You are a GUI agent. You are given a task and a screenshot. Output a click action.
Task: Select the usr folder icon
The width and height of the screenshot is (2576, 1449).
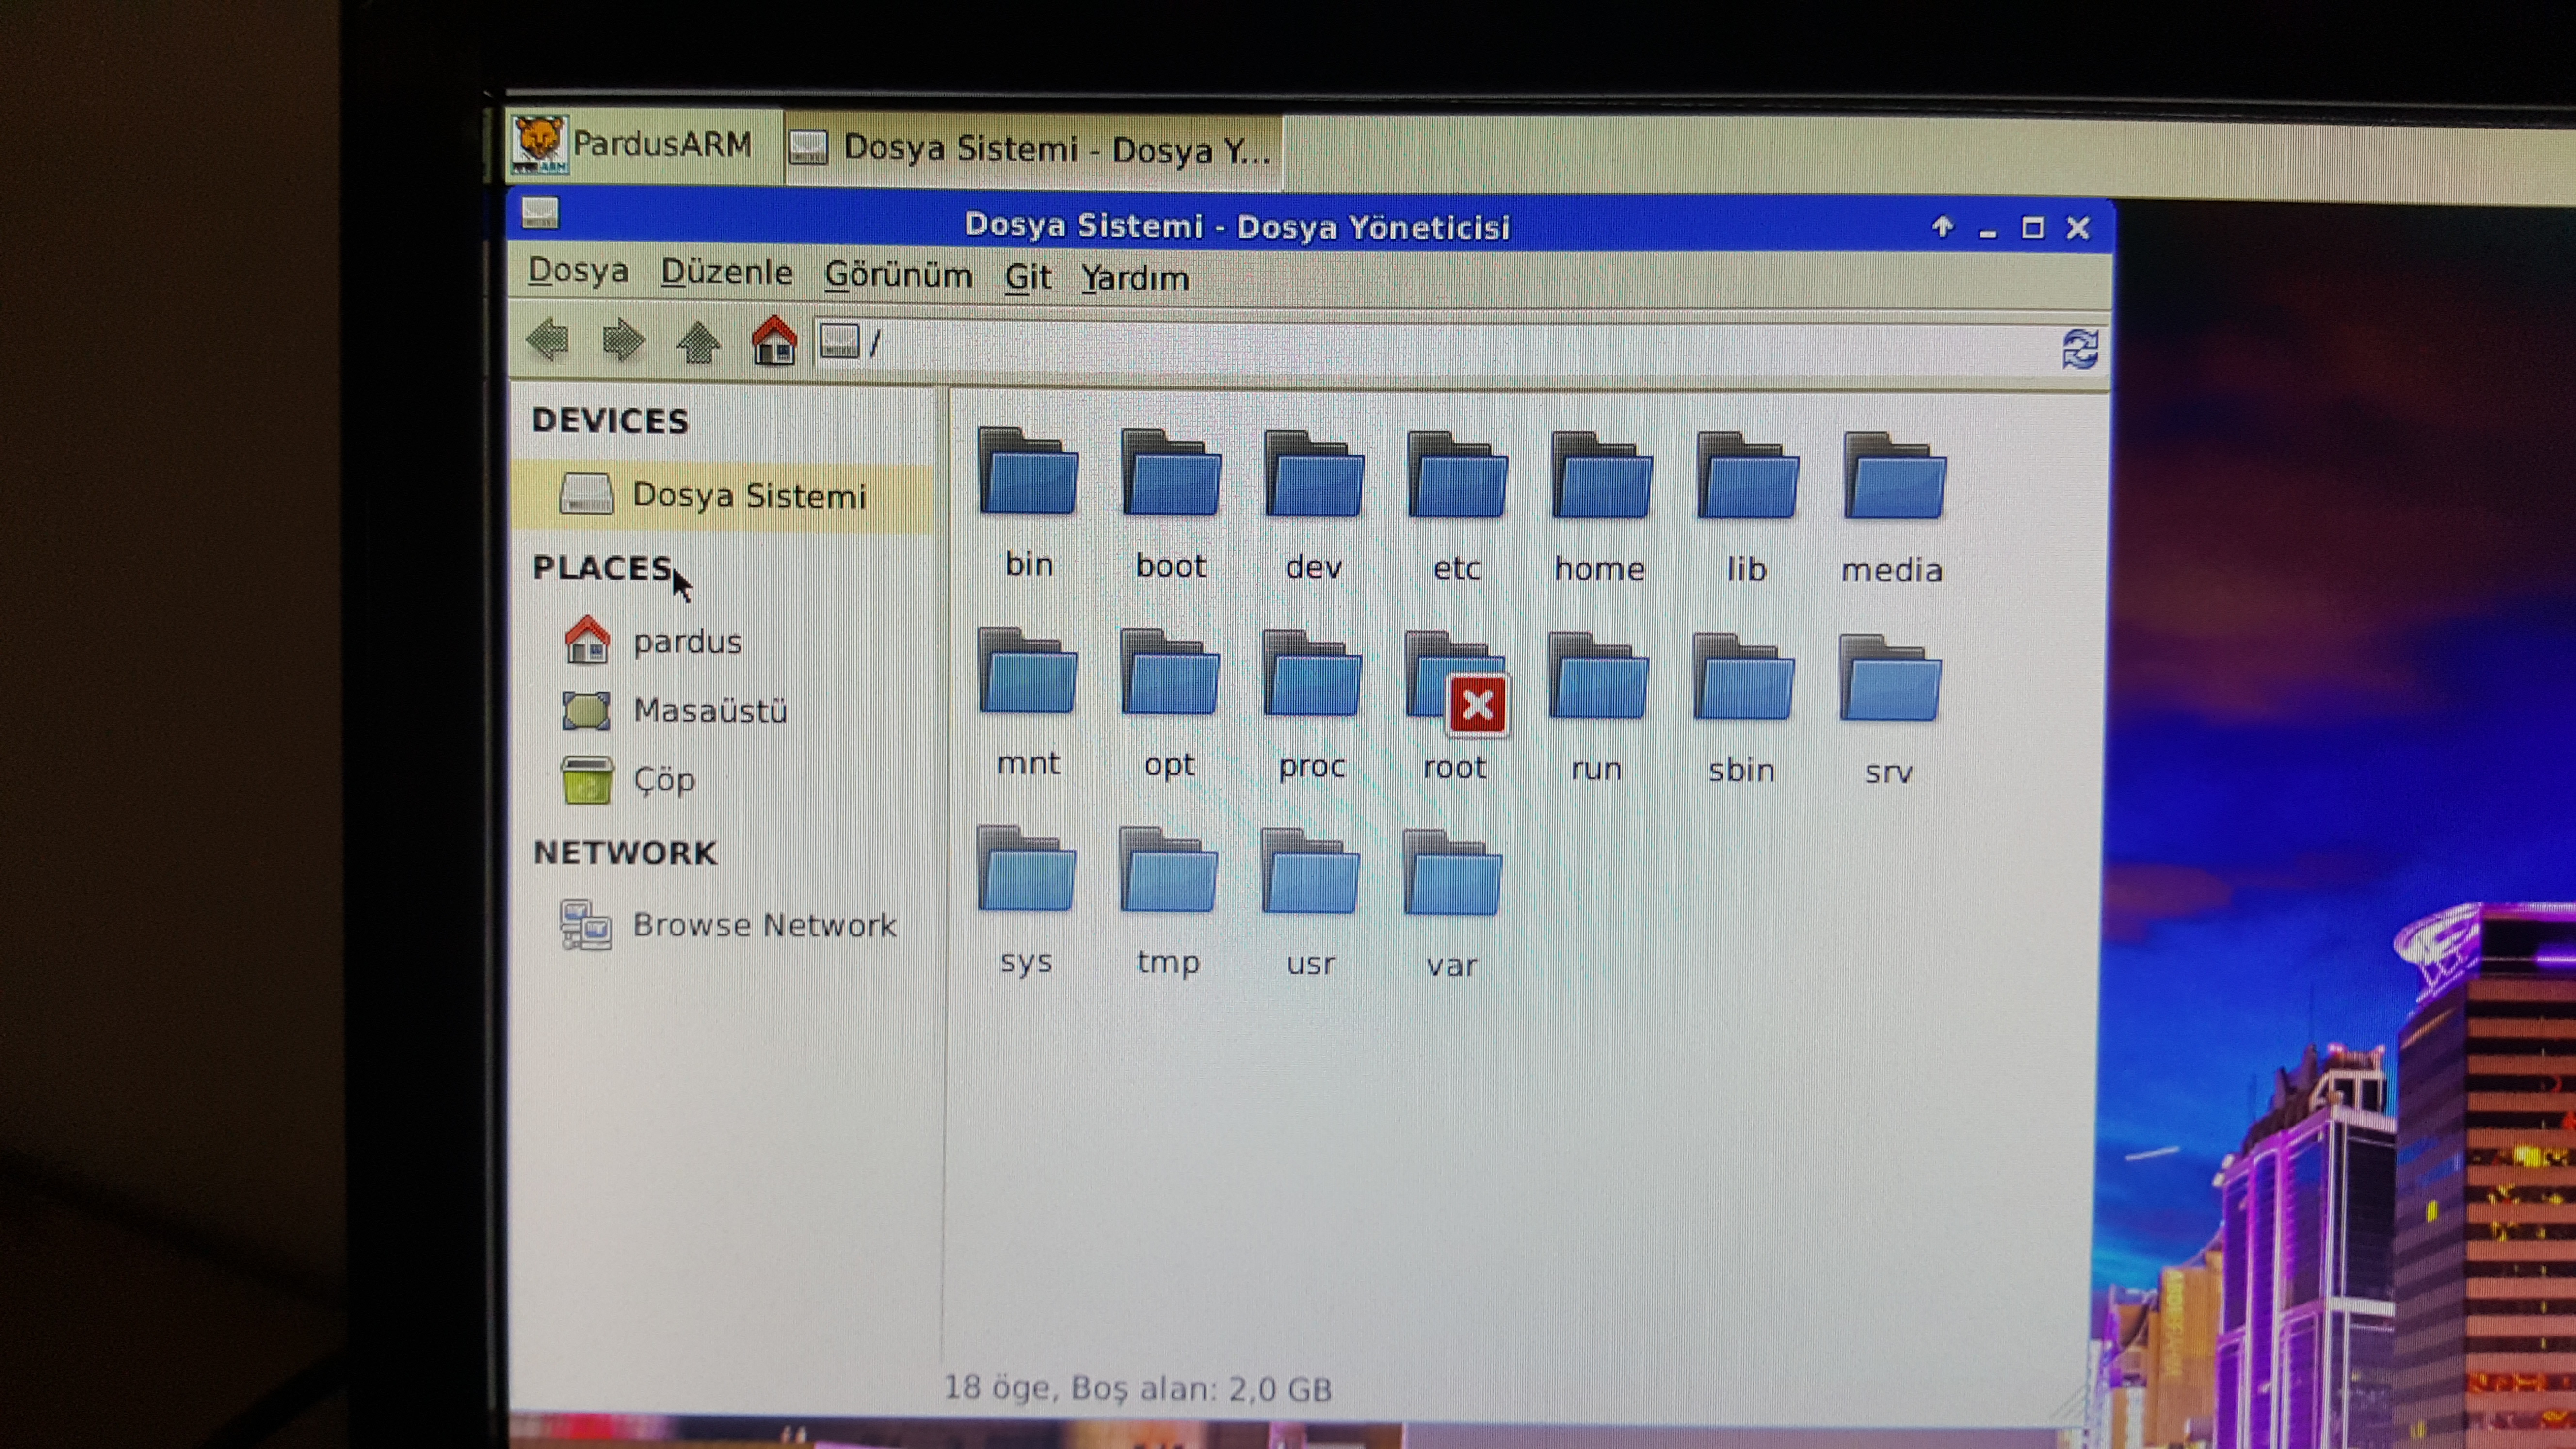pos(1309,872)
